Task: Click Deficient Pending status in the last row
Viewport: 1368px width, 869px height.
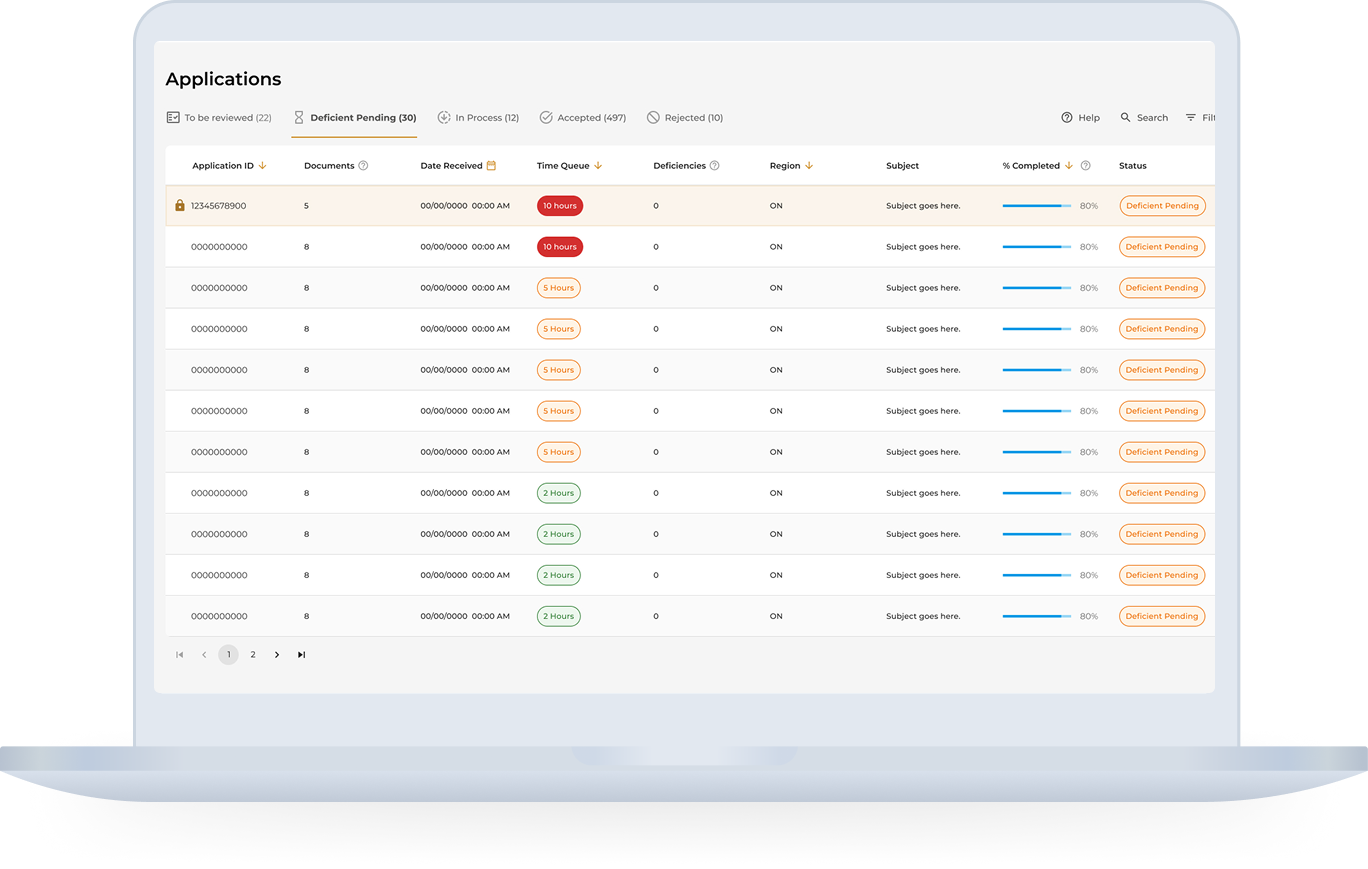Action: point(1161,617)
